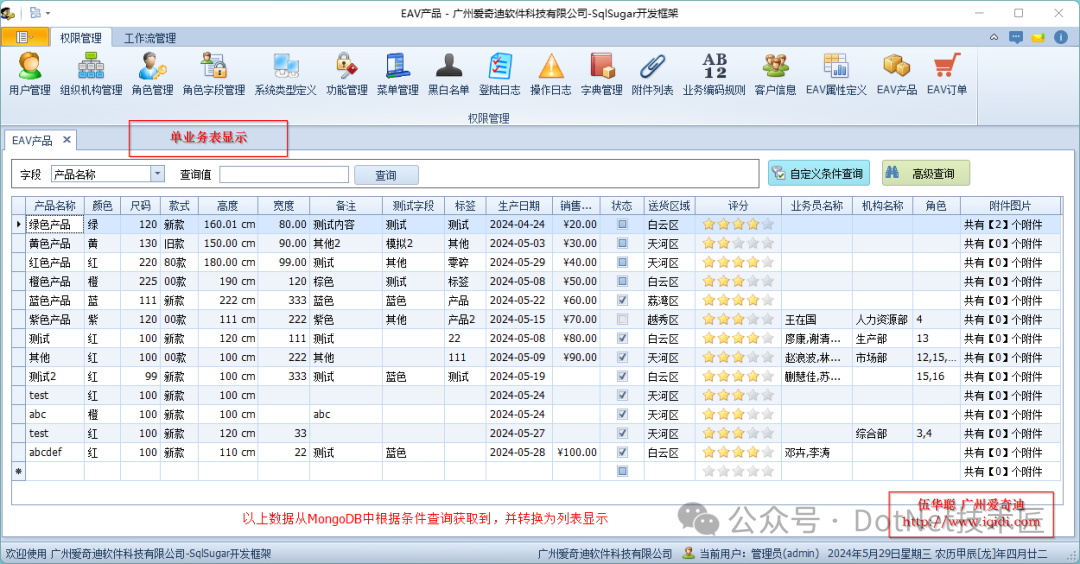Set the 评分 star rating for 紫色产品
Screen dimensions: 1080x564
click(x=738, y=320)
